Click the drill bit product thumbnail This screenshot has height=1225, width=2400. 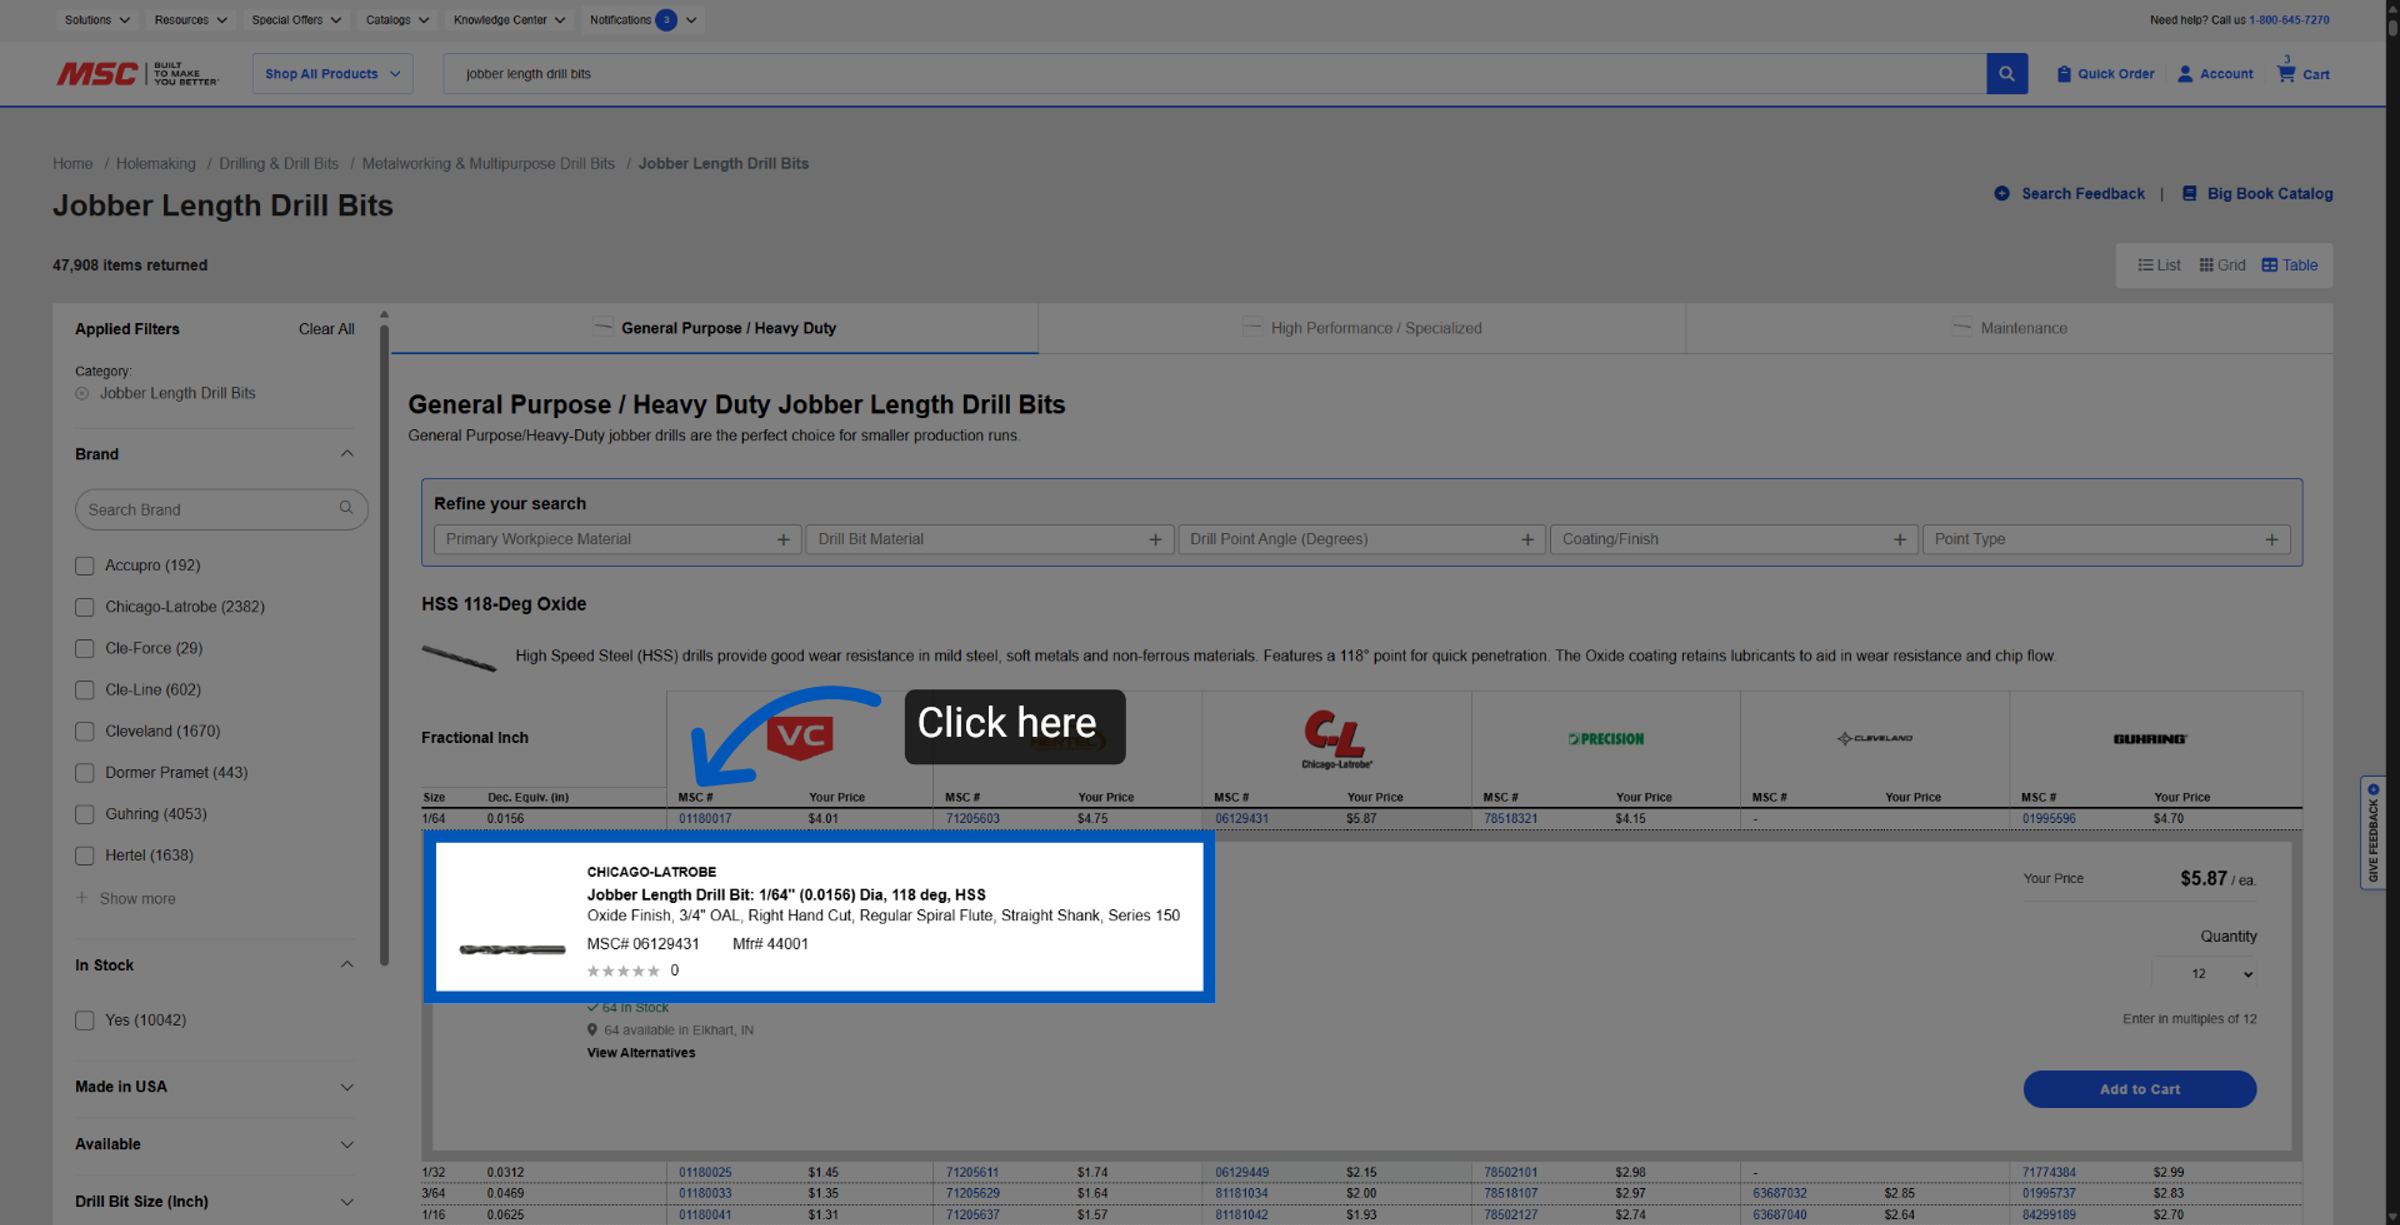tap(512, 949)
